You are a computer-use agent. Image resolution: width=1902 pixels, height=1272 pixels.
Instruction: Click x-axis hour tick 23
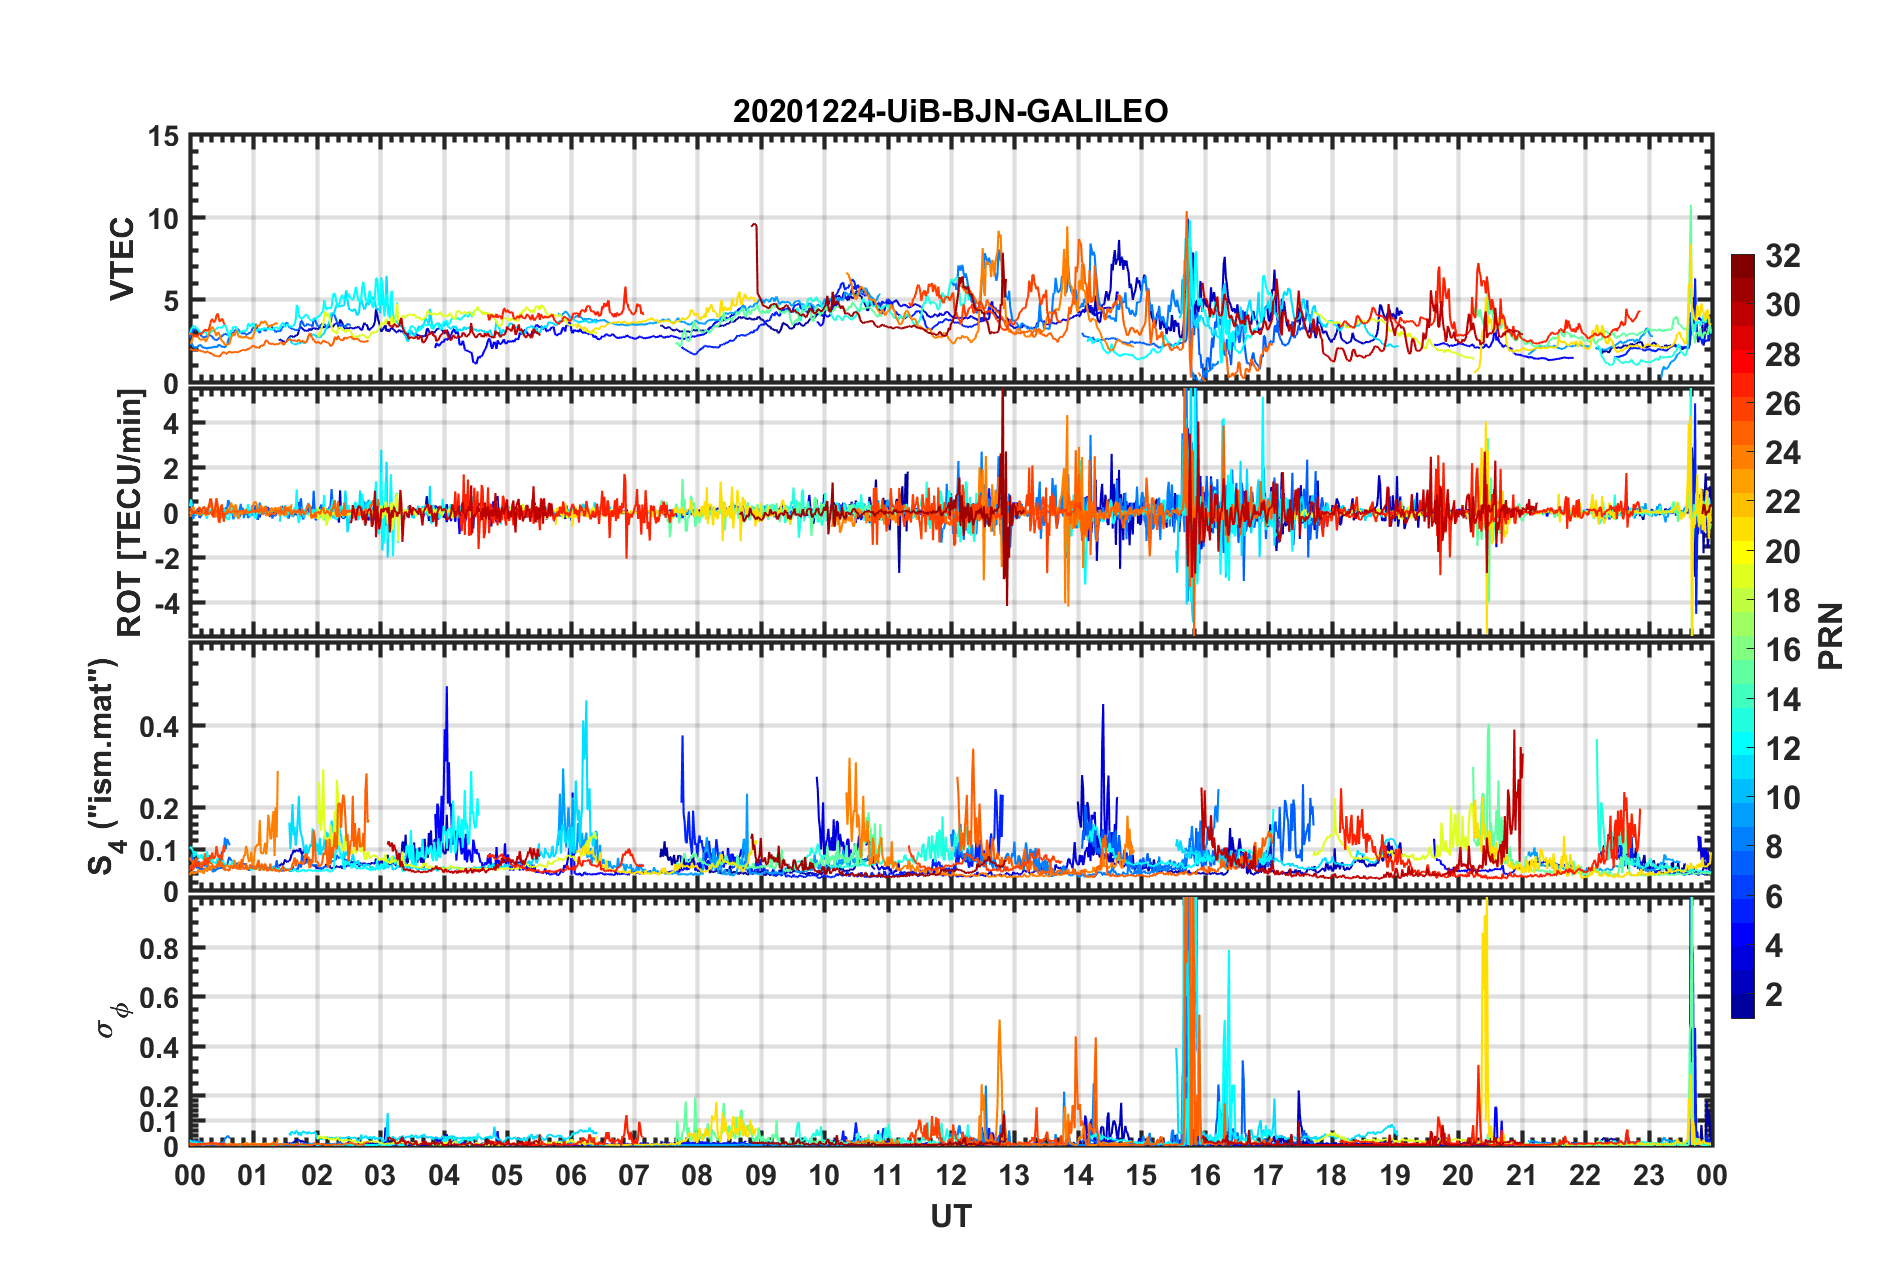(1649, 1174)
